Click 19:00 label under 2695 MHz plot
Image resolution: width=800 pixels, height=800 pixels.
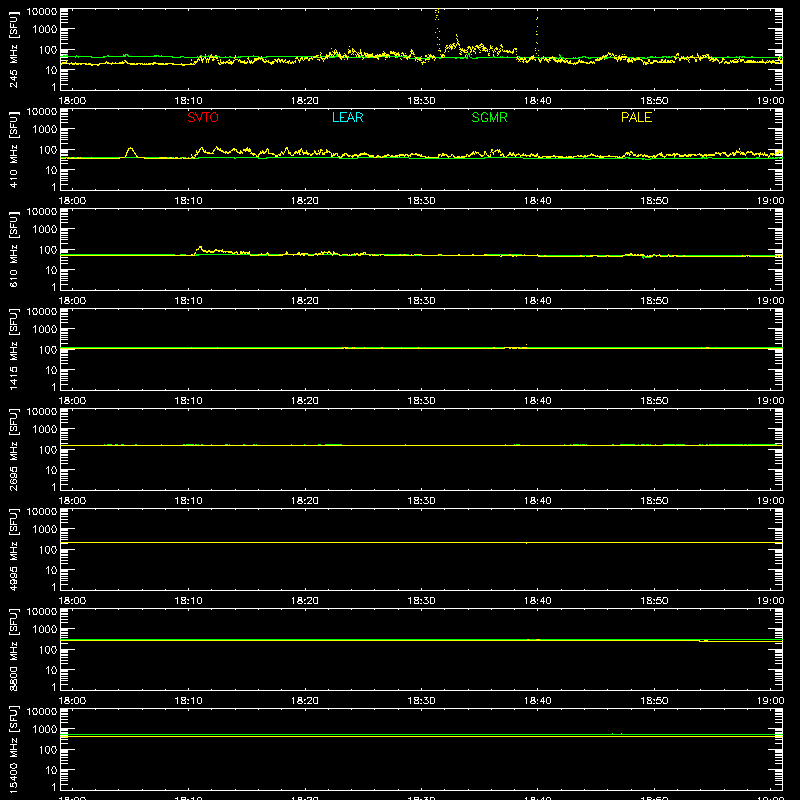point(770,501)
